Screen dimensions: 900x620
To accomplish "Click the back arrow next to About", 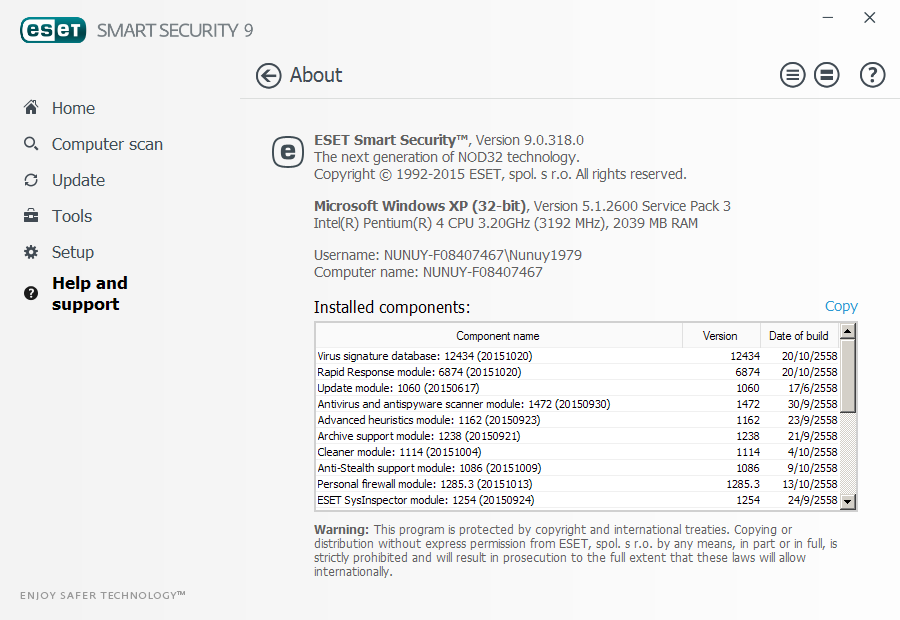I will [x=268, y=76].
